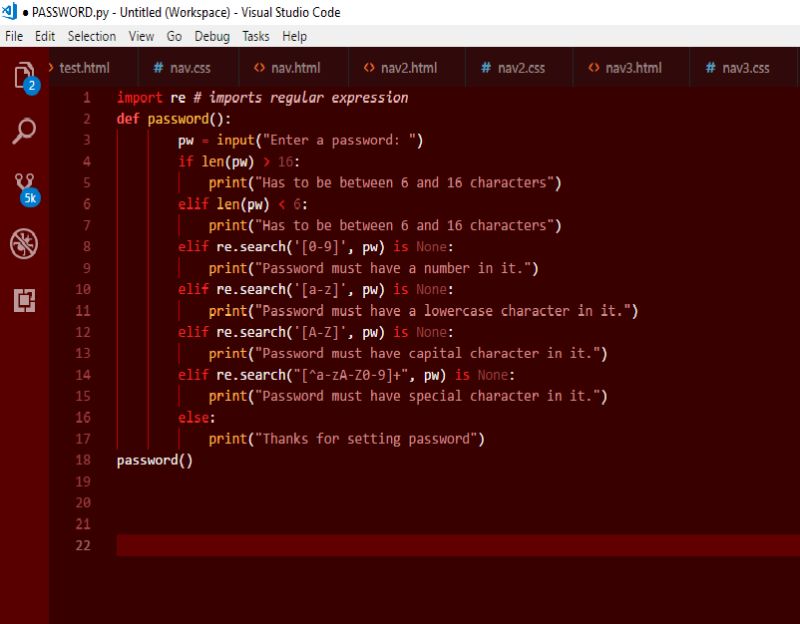Open the Help menu
Viewport: 800px width, 624px height.
294,36
